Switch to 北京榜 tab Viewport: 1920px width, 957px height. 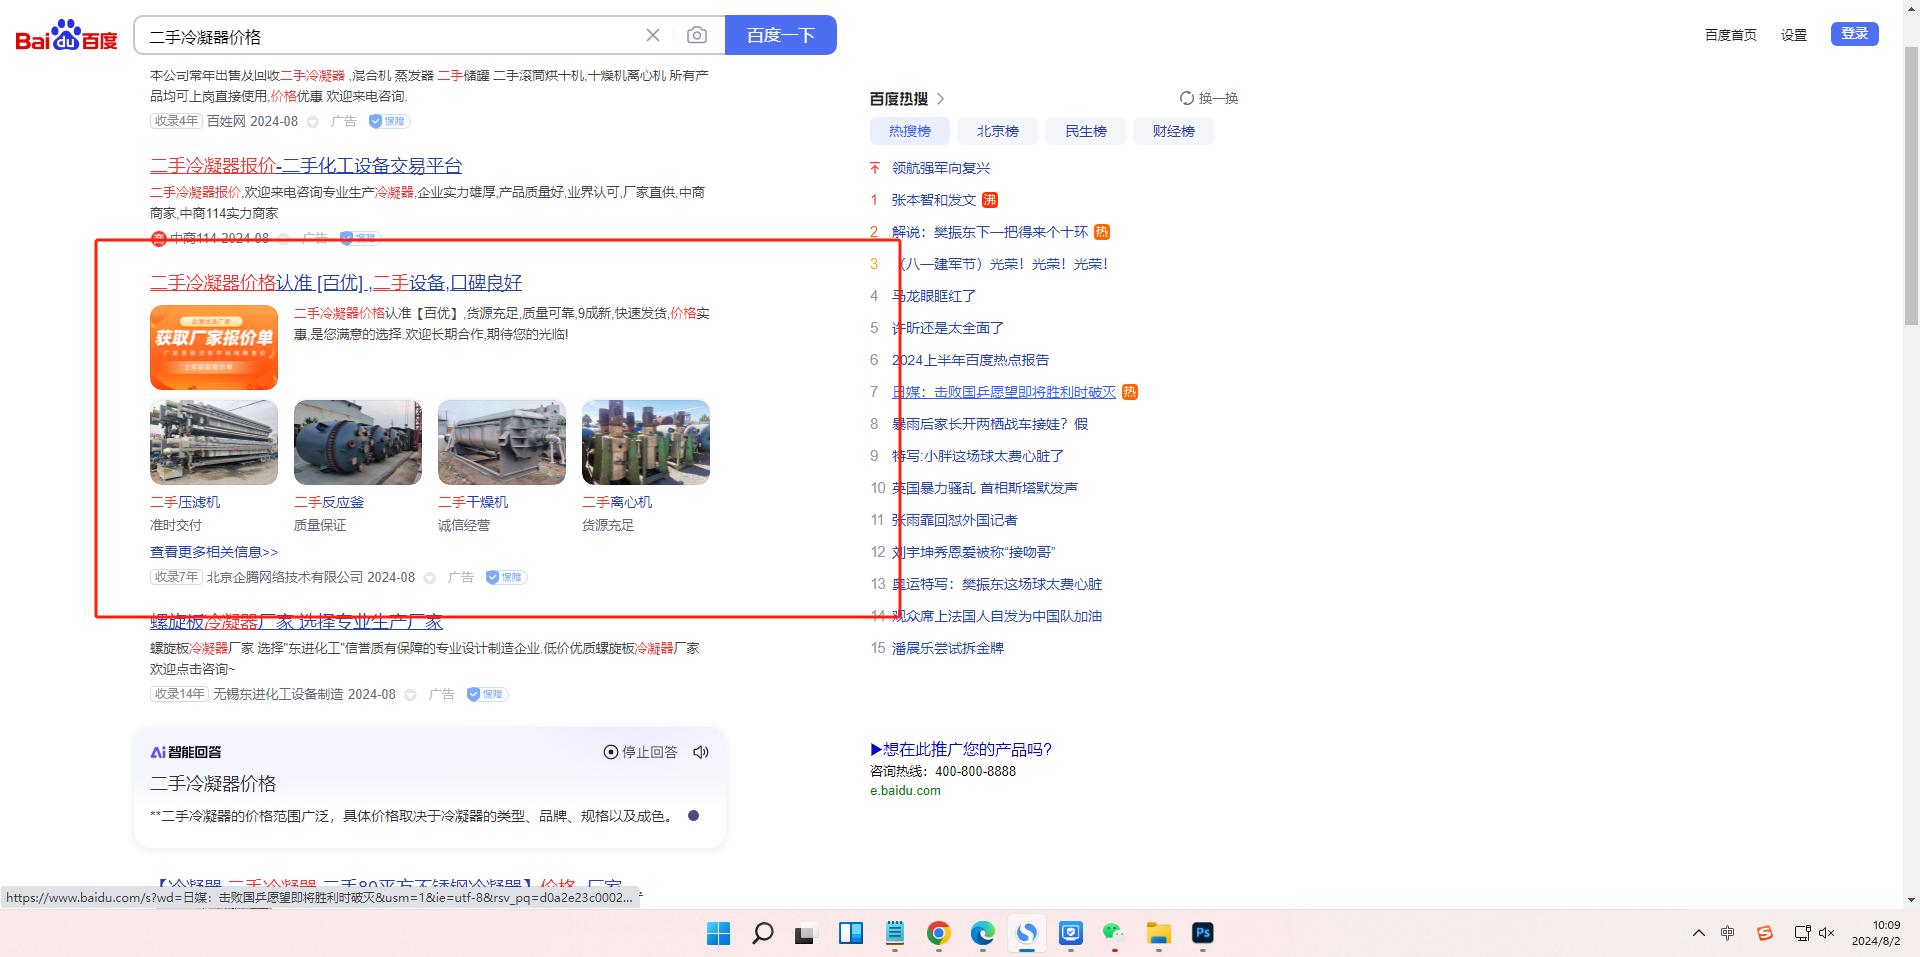[x=997, y=131]
